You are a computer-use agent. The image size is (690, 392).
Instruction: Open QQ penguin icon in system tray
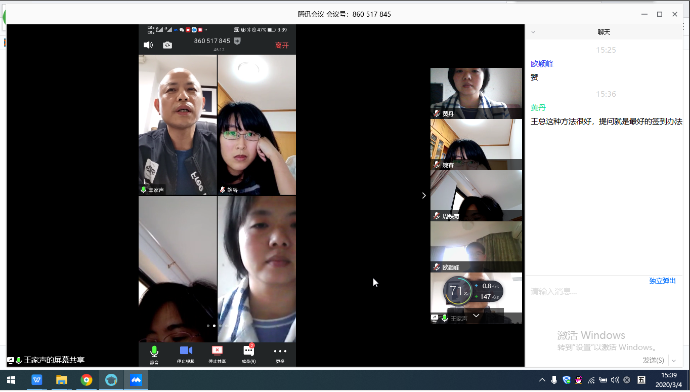(x=579, y=380)
